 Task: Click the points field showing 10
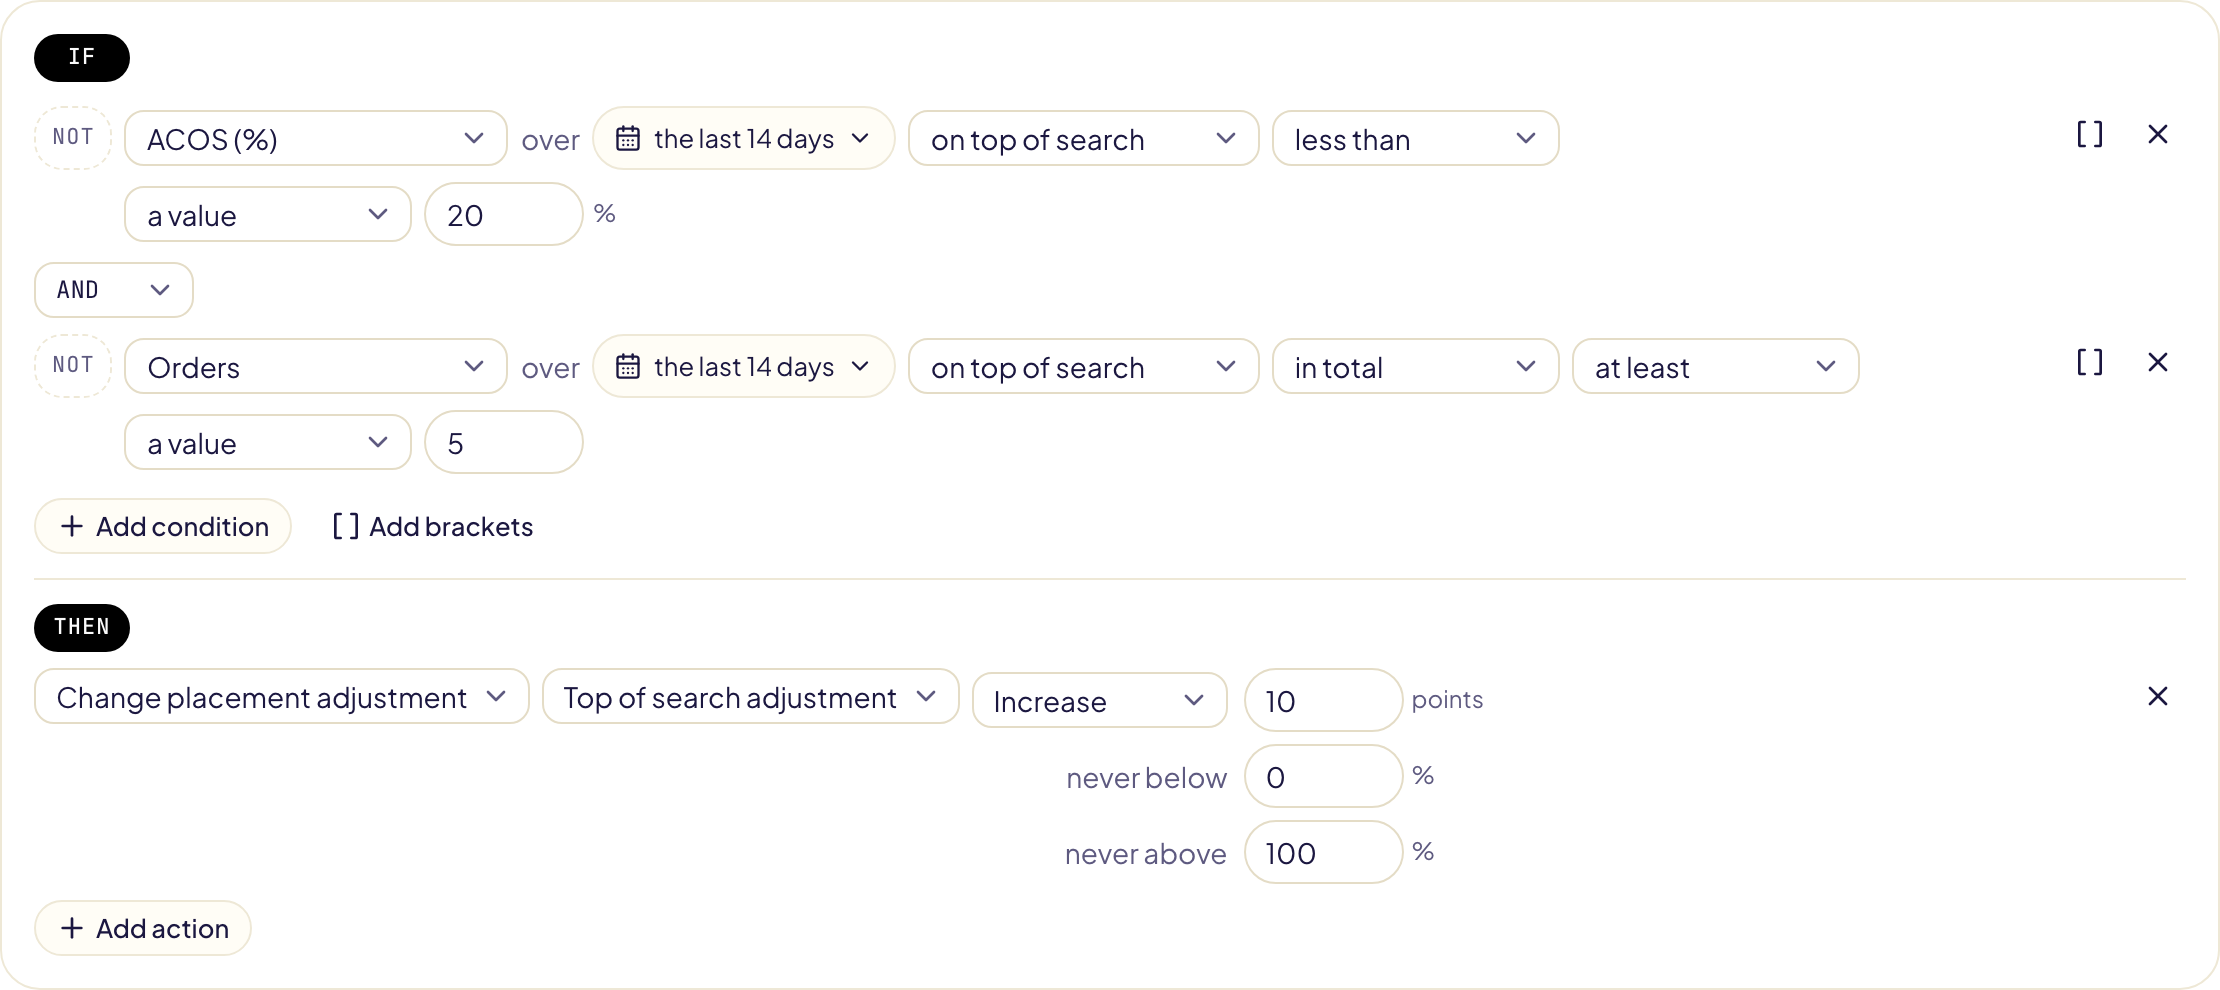coord(1324,700)
